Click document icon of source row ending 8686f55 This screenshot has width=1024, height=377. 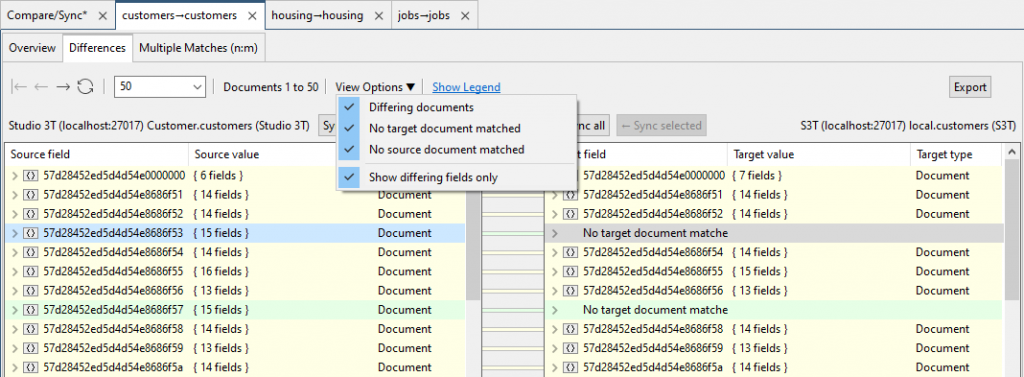[31, 271]
